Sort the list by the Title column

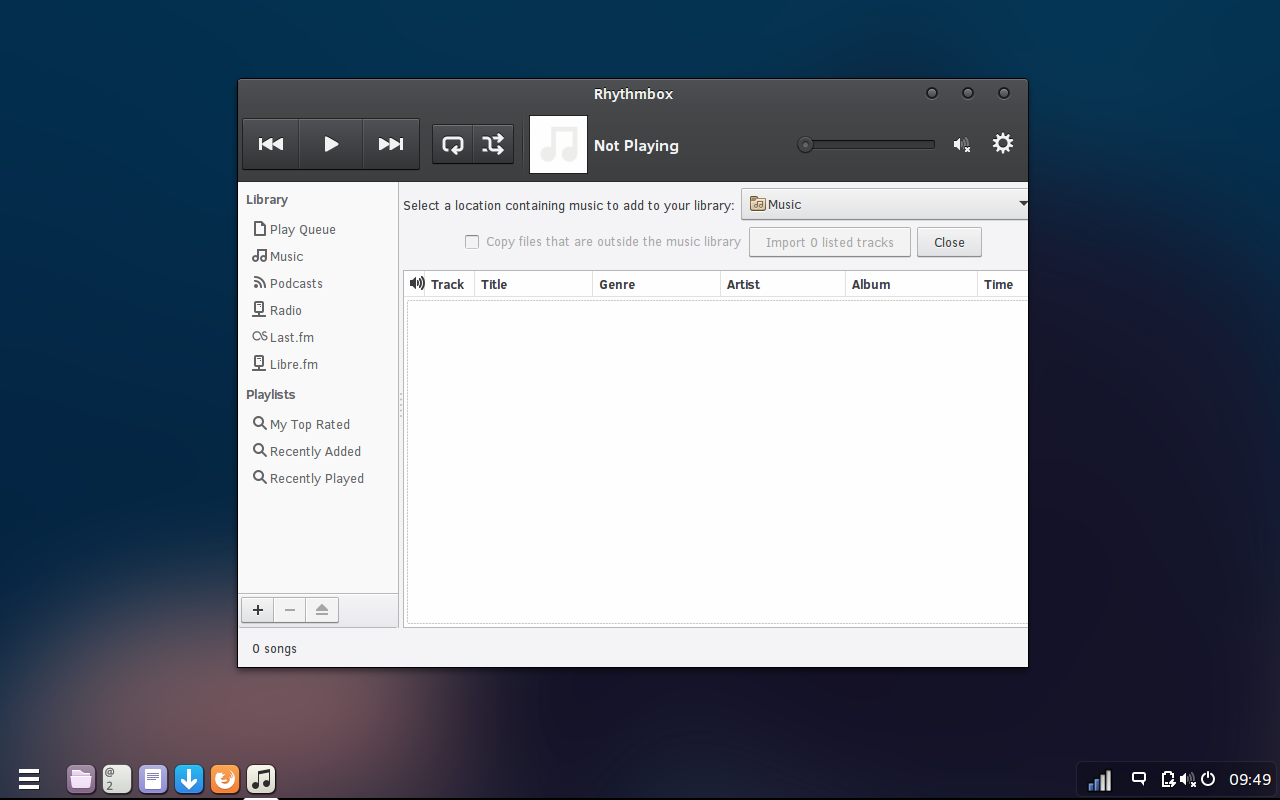[x=534, y=284]
